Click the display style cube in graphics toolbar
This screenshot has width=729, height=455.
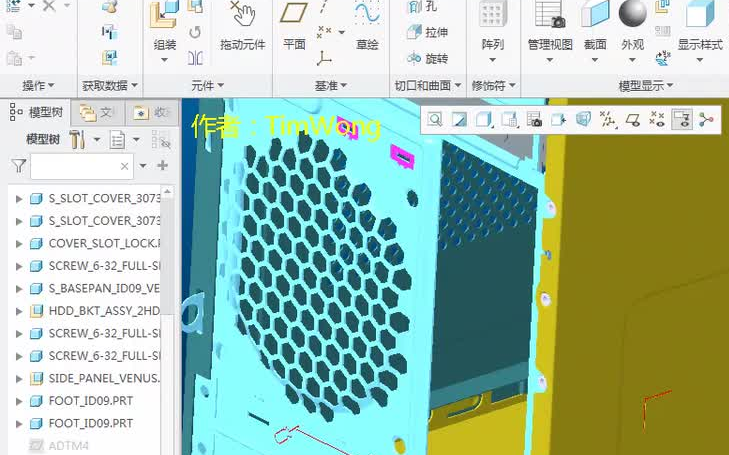pos(484,120)
